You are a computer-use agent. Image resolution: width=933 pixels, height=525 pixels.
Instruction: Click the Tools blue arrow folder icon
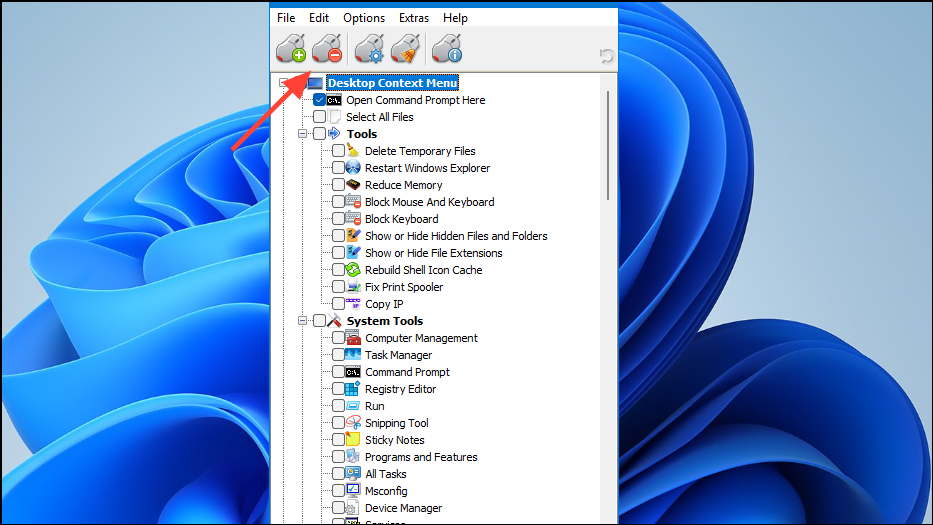tap(334, 133)
